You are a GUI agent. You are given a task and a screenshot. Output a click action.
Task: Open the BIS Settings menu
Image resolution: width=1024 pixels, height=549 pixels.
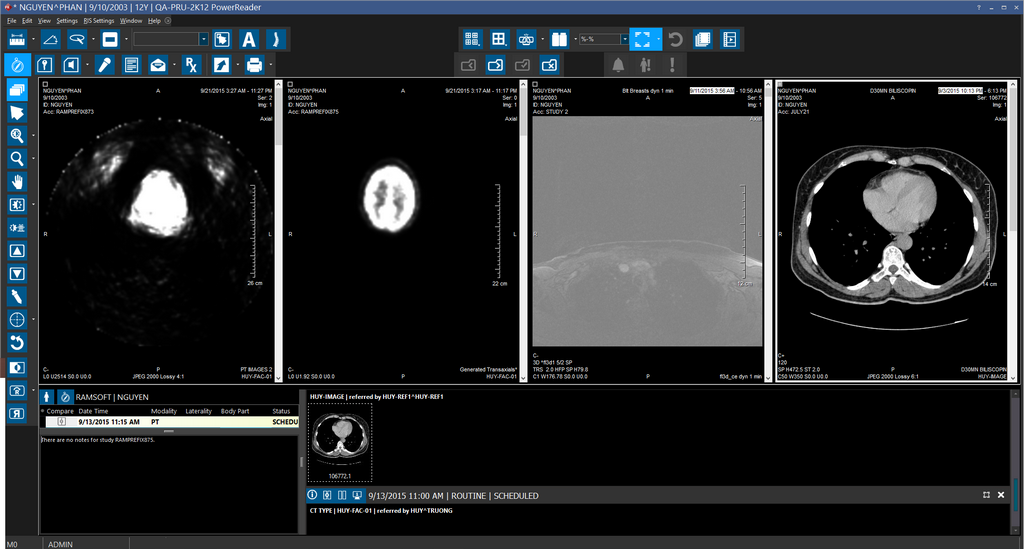(98, 20)
